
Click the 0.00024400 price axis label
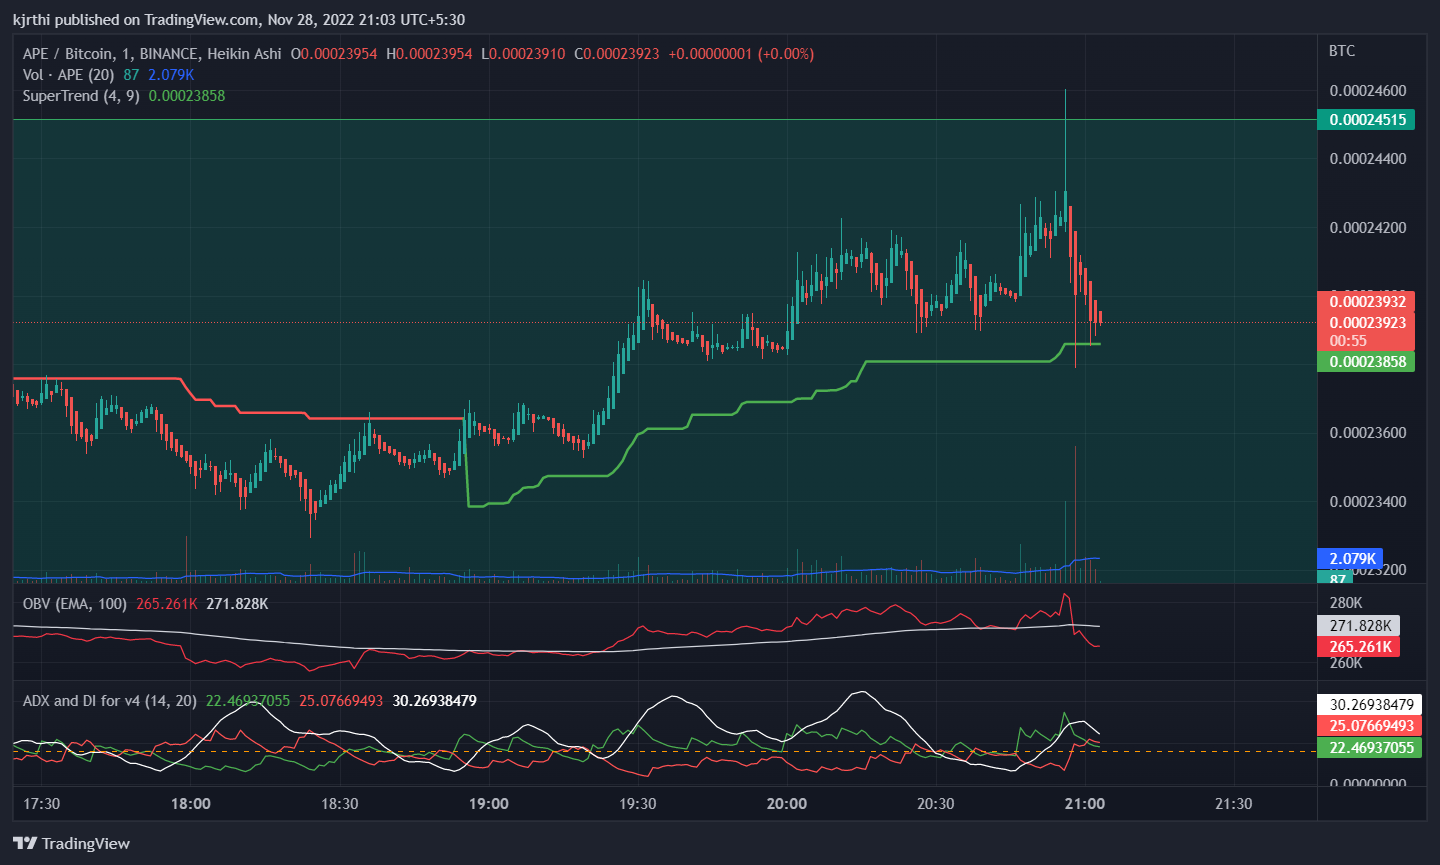click(x=1368, y=159)
